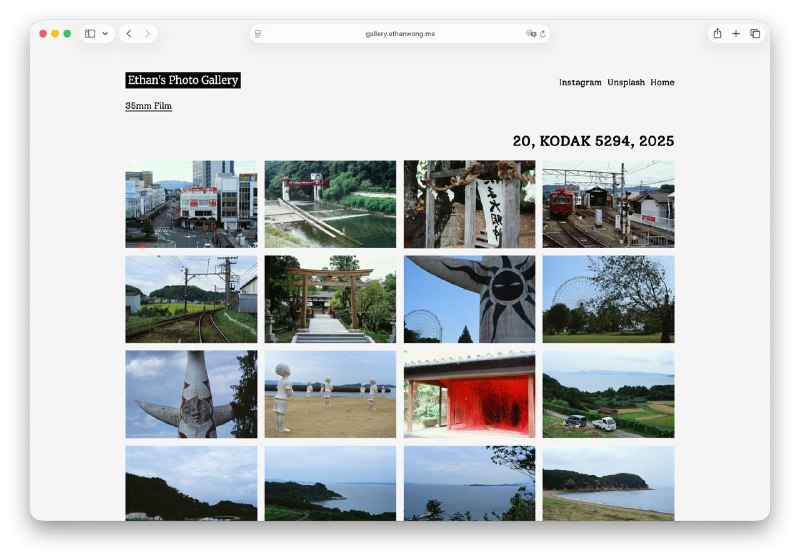Viewport: 800px width, 560px height.
Task: Show the tab overview
Action: [x=755, y=34]
